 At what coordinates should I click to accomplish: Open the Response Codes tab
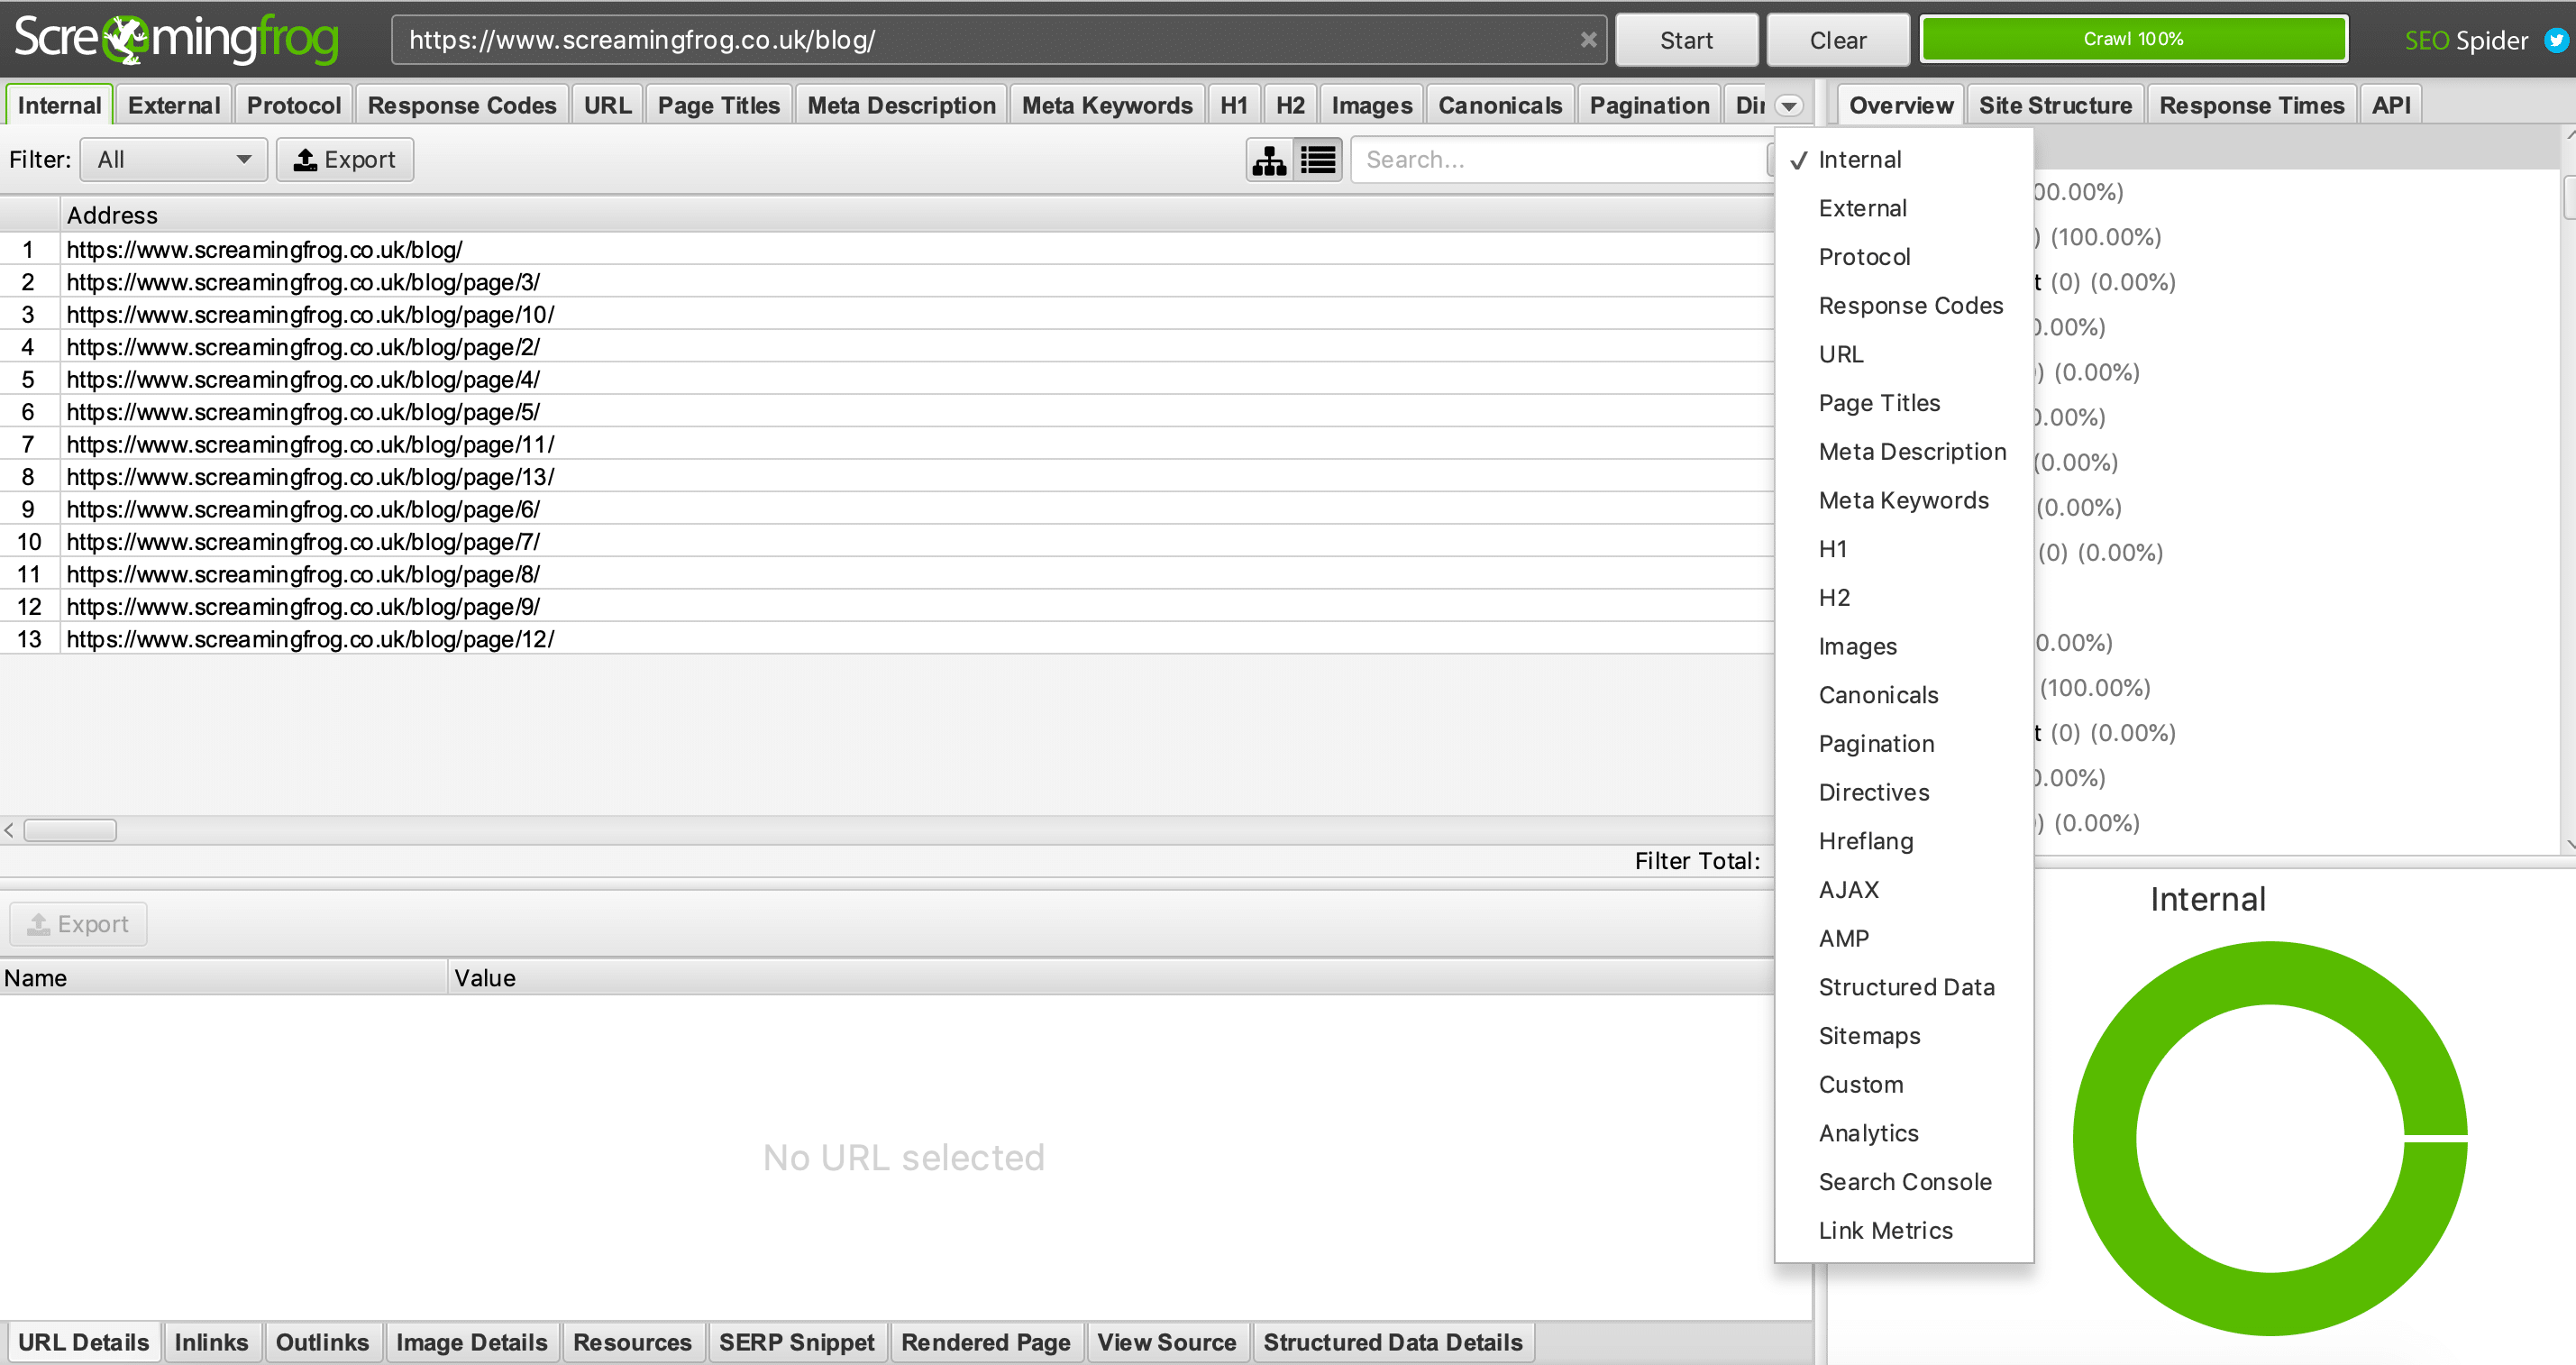click(461, 106)
